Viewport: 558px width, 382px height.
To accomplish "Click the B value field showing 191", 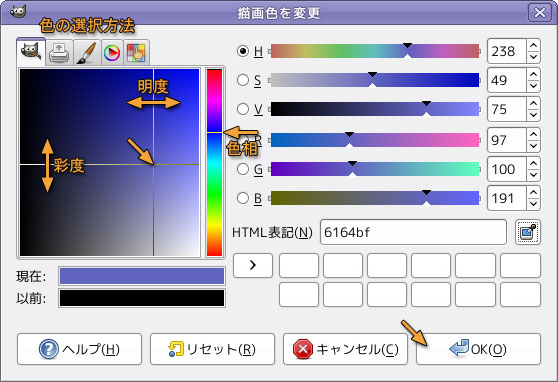I will 507,198.
